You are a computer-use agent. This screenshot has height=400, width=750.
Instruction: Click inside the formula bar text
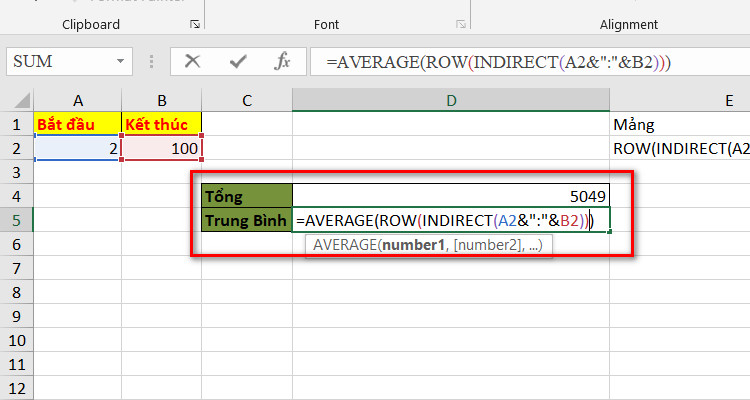click(x=498, y=62)
